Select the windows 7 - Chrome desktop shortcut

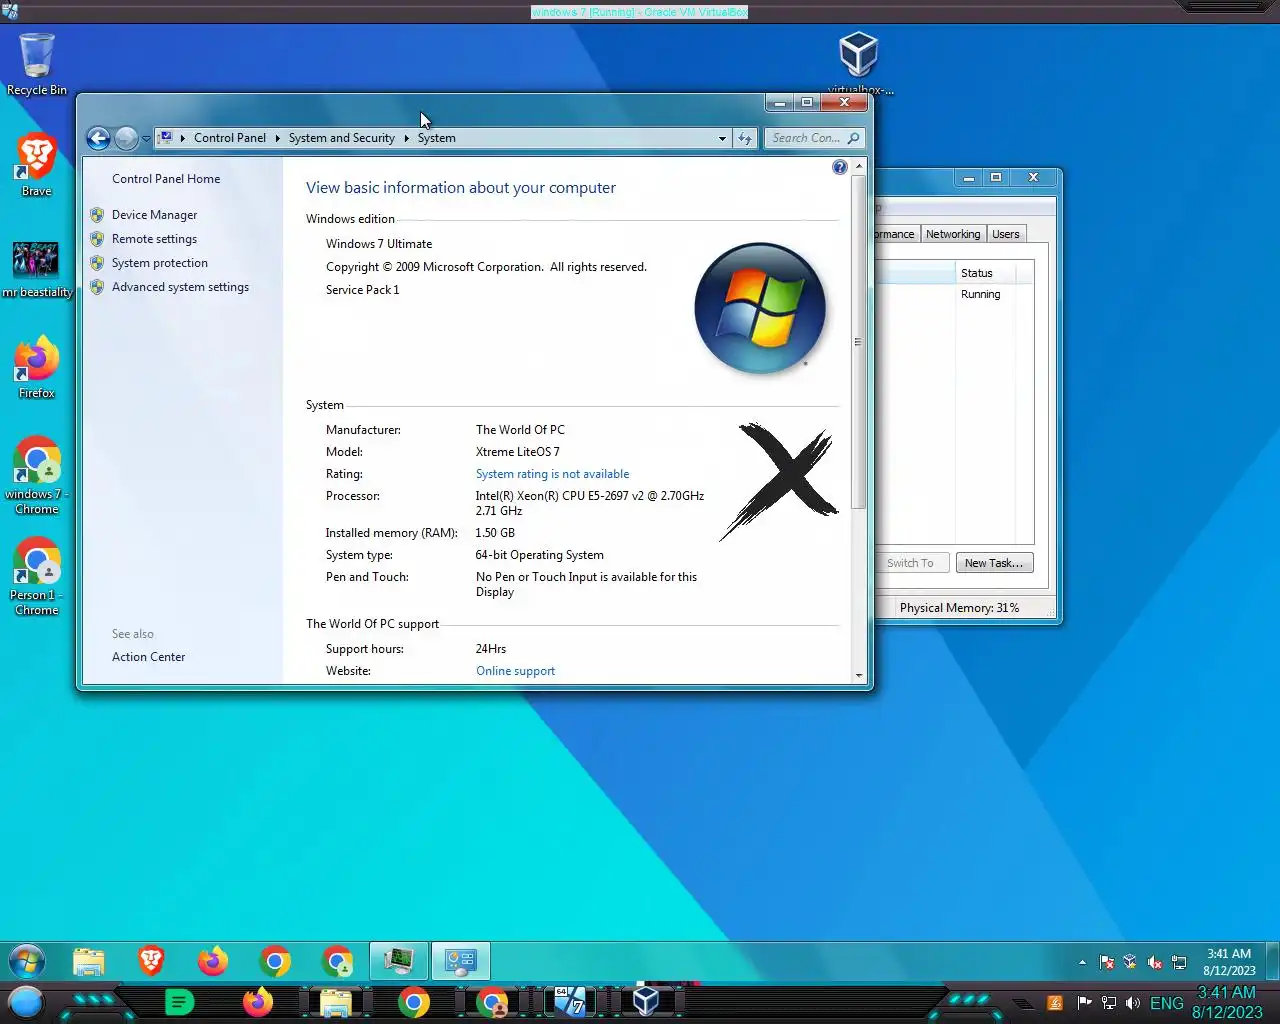pos(37,475)
